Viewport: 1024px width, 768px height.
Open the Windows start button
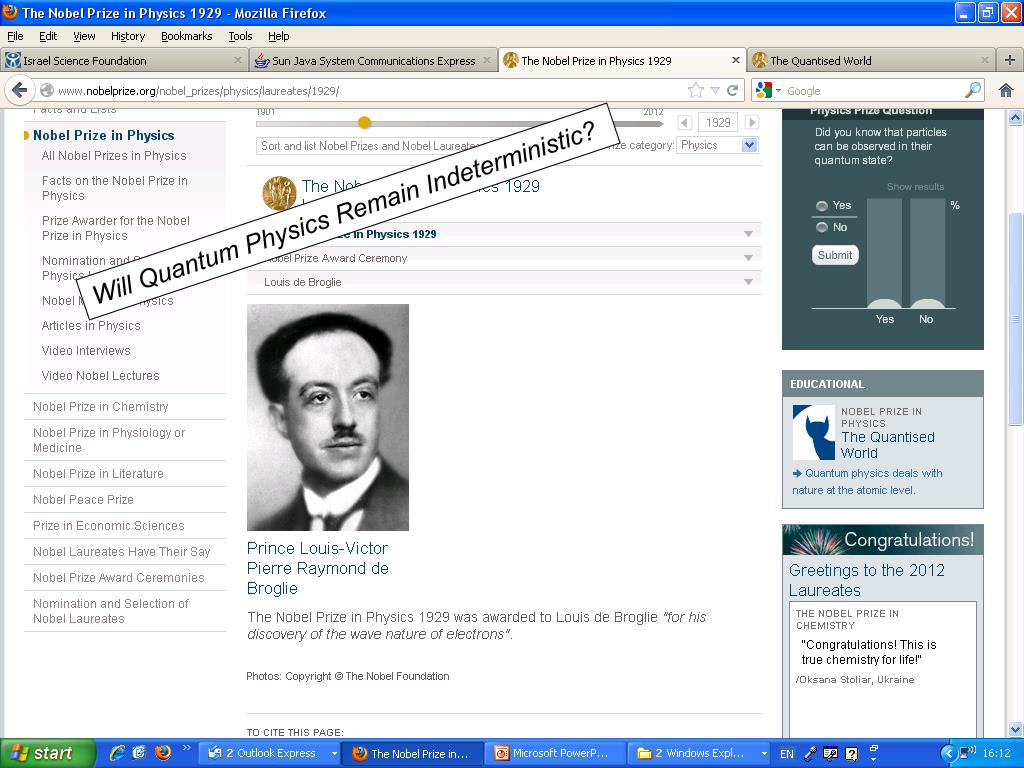(48, 753)
